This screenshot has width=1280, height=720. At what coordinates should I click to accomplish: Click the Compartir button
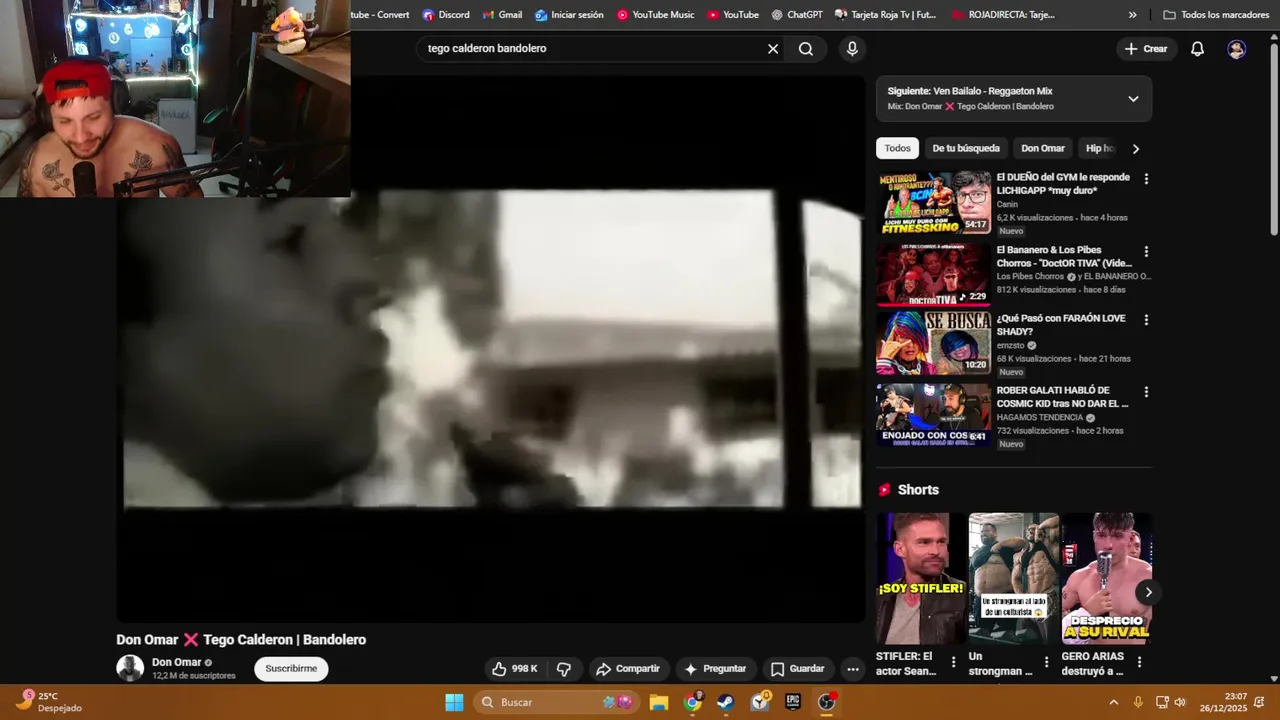tap(627, 669)
